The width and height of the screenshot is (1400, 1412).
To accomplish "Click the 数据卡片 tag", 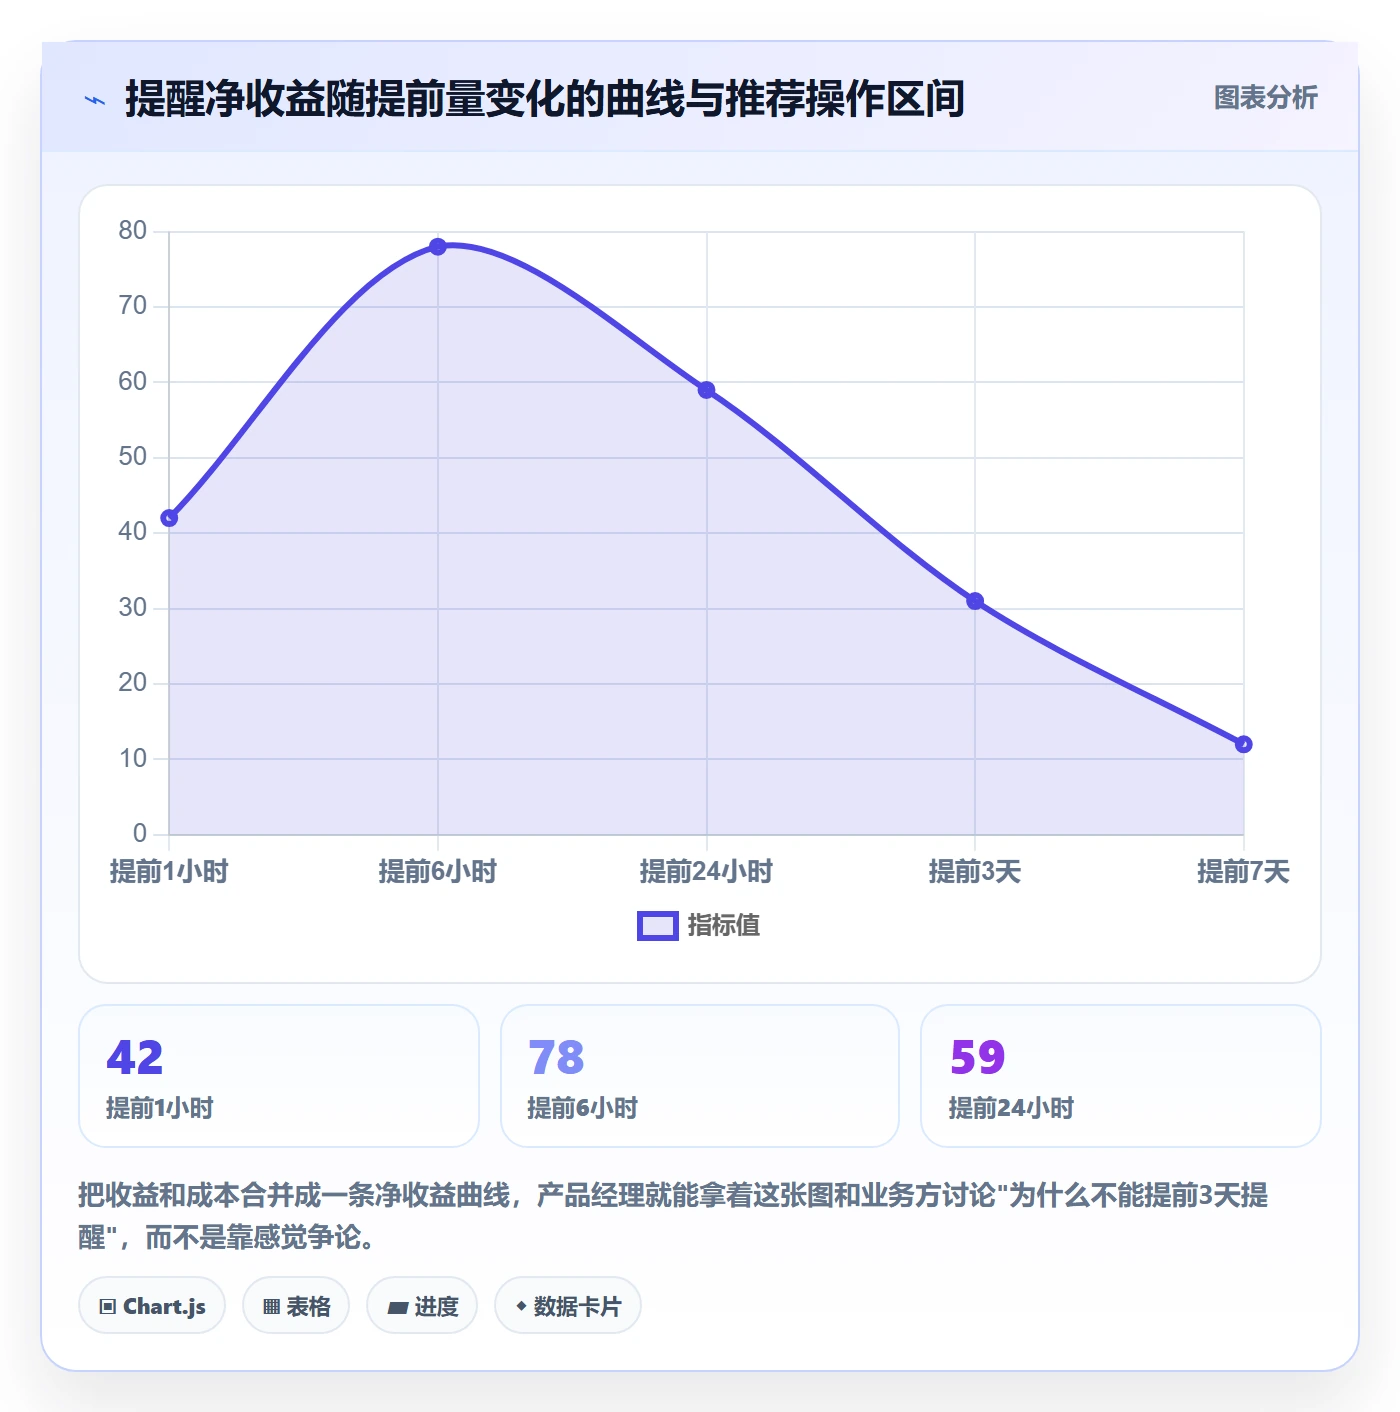I will [568, 1306].
